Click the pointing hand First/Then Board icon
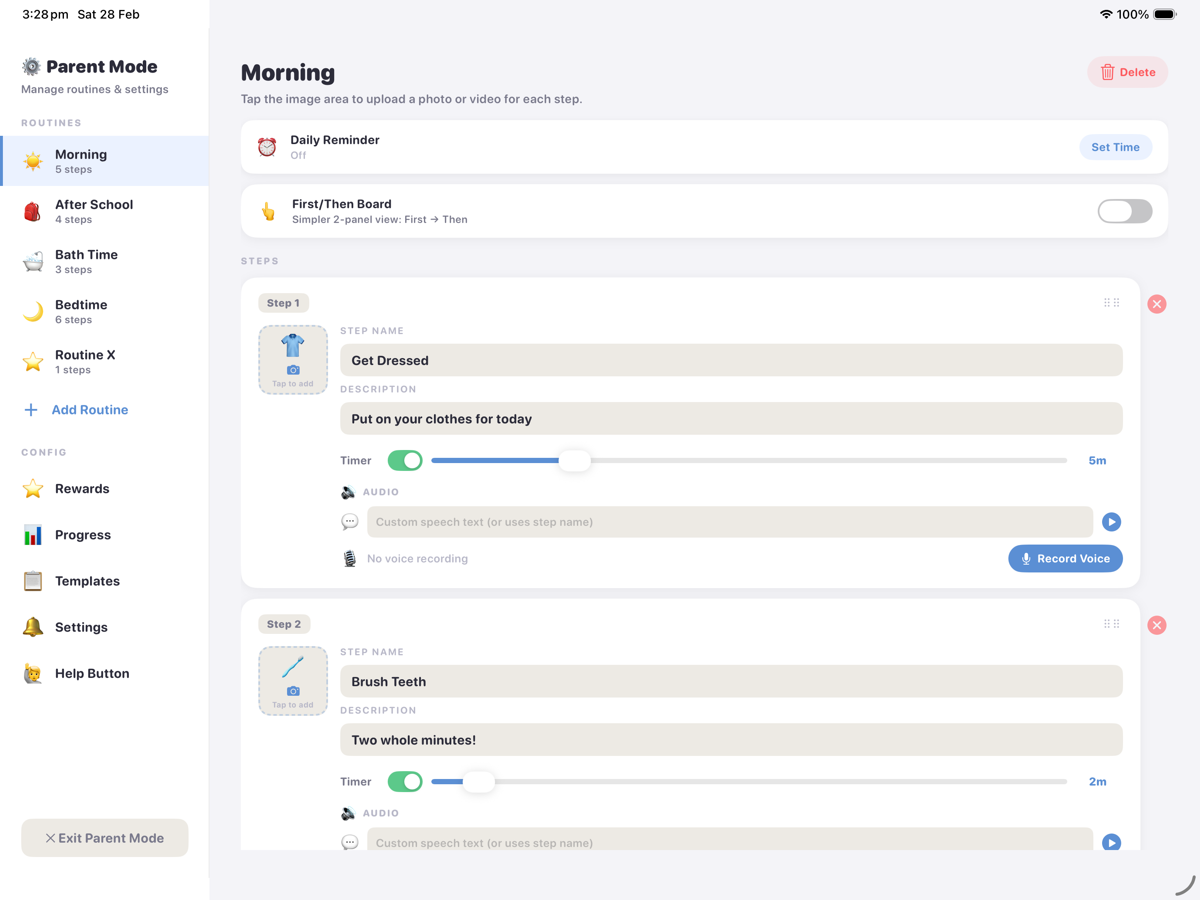Image resolution: width=1200 pixels, height=900 pixels. [x=268, y=211]
